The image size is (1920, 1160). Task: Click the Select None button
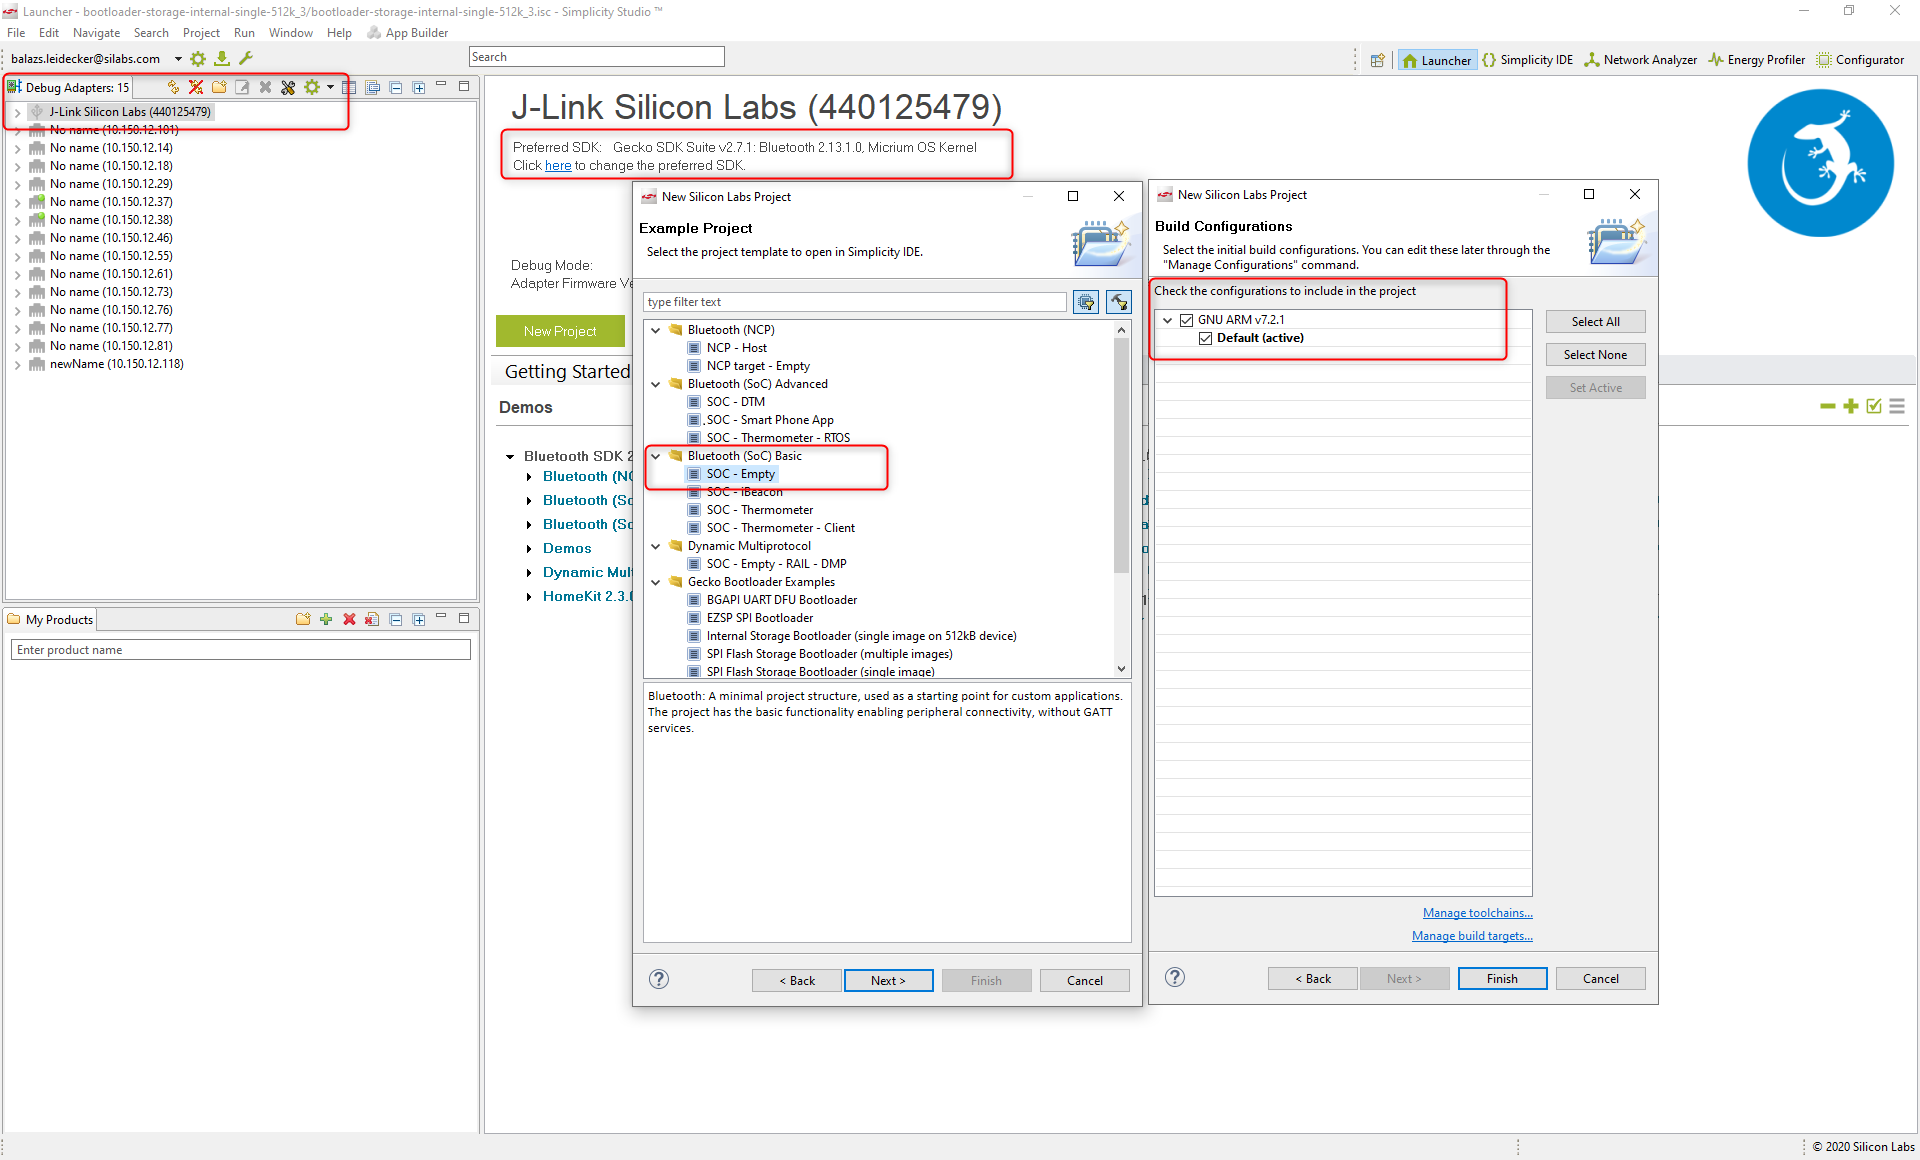click(x=1595, y=354)
